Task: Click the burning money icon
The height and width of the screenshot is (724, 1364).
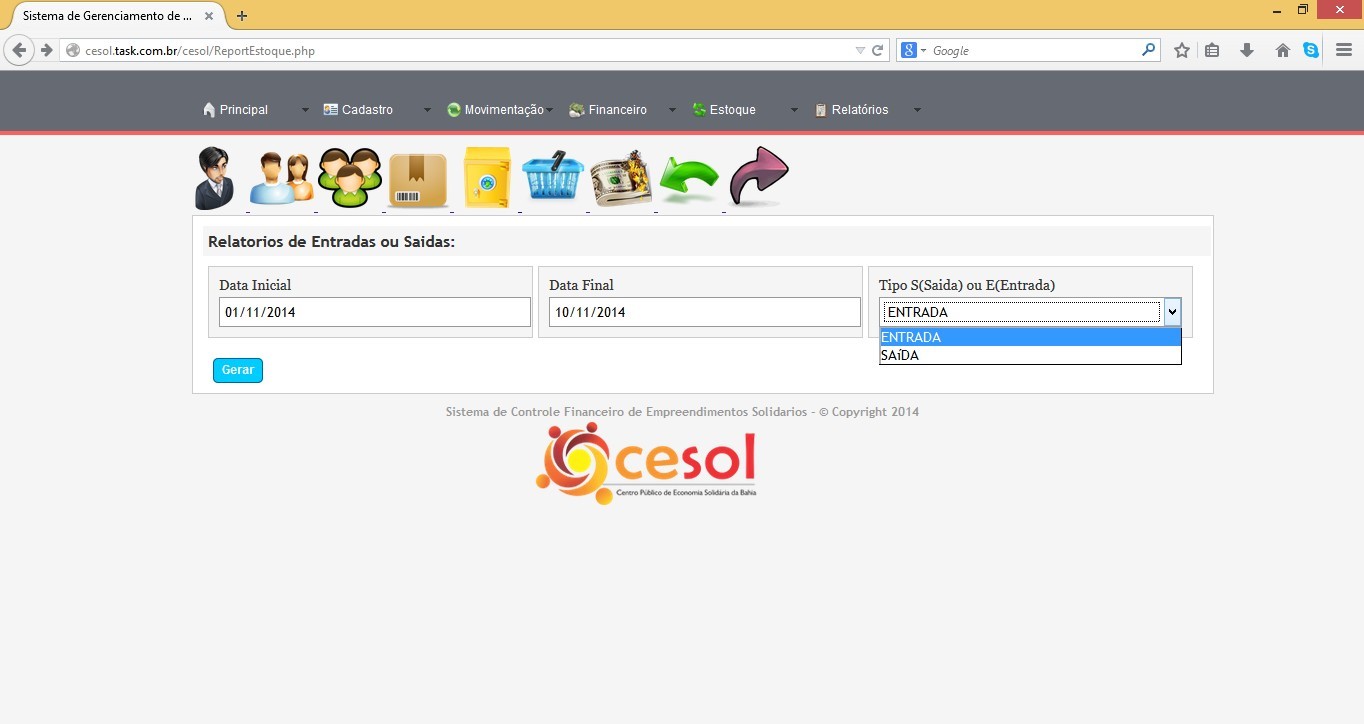Action: pos(621,179)
